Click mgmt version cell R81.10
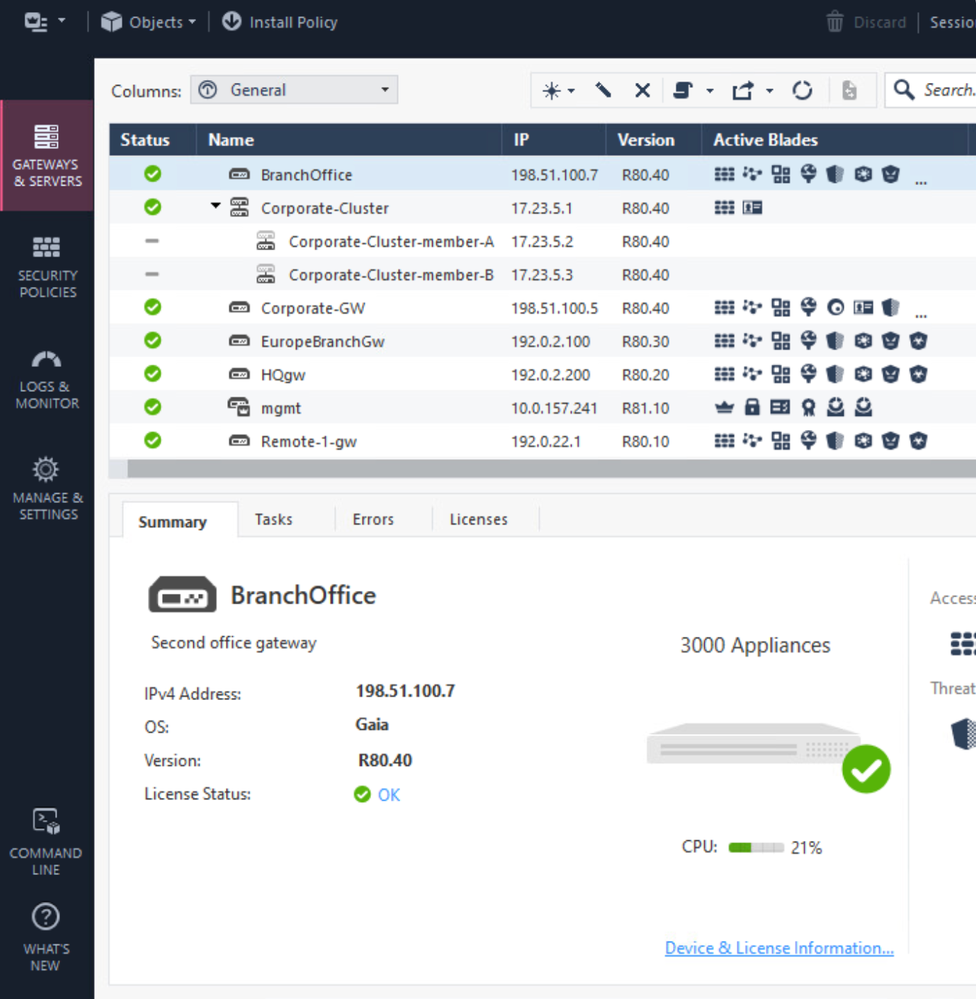The image size is (976, 999). click(645, 408)
